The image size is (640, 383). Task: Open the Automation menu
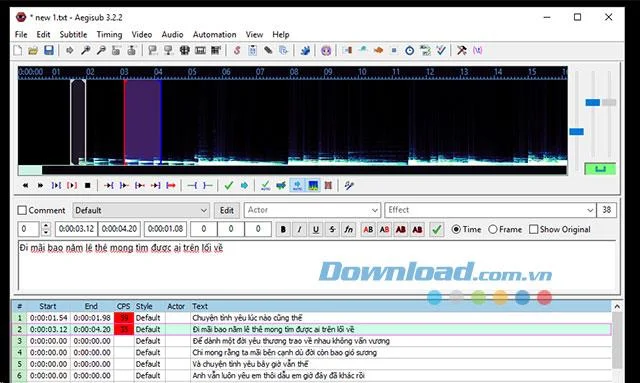[215, 35]
